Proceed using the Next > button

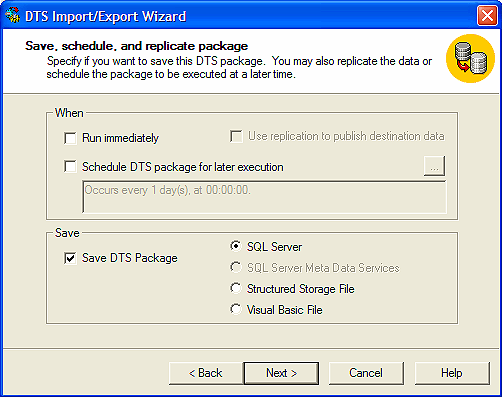click(281, 373)
